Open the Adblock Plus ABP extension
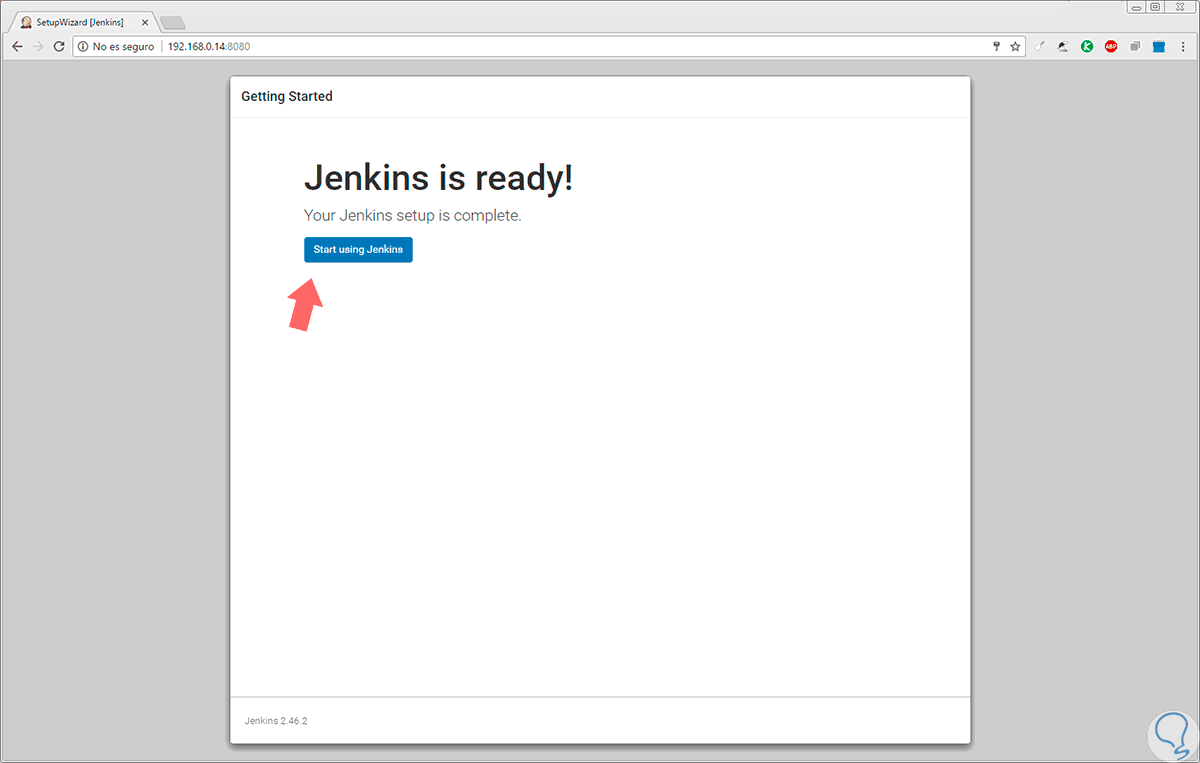This screenshot has width=1200, height=763. tap(1111, 46)
